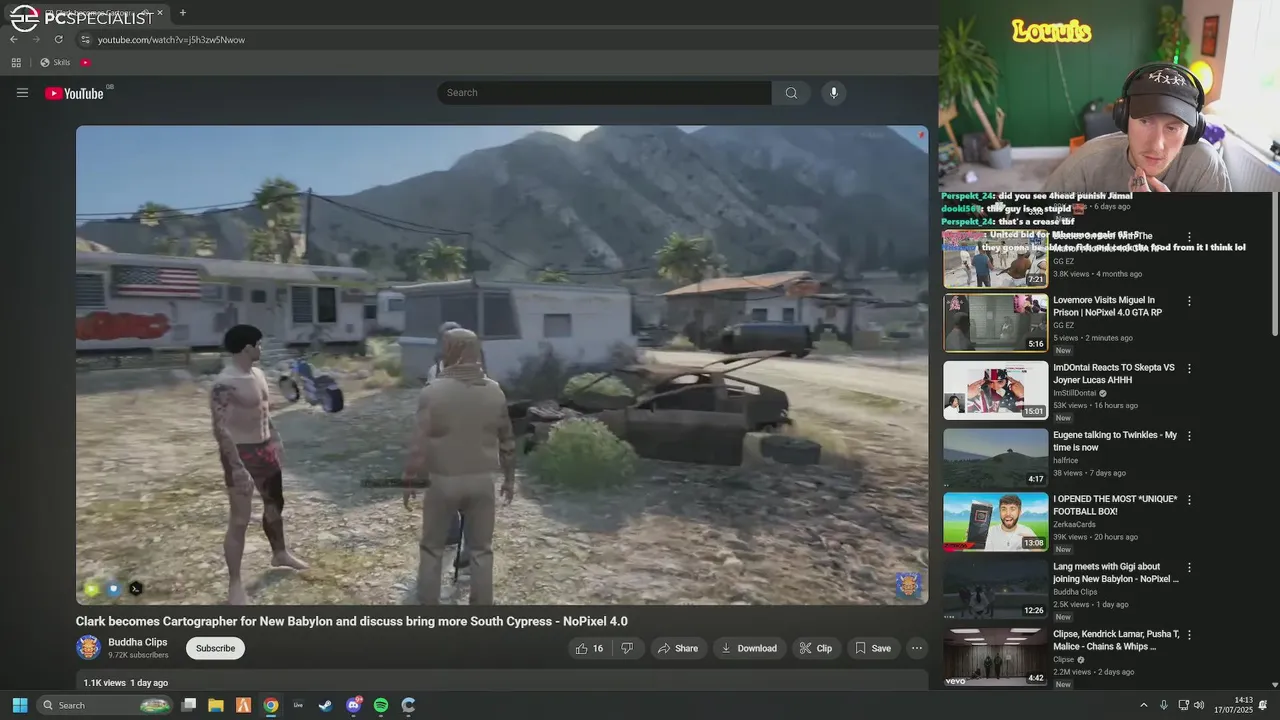Go to the YouTube home logo
This screenshot has height=720, width=1280.
click(75, 93)
